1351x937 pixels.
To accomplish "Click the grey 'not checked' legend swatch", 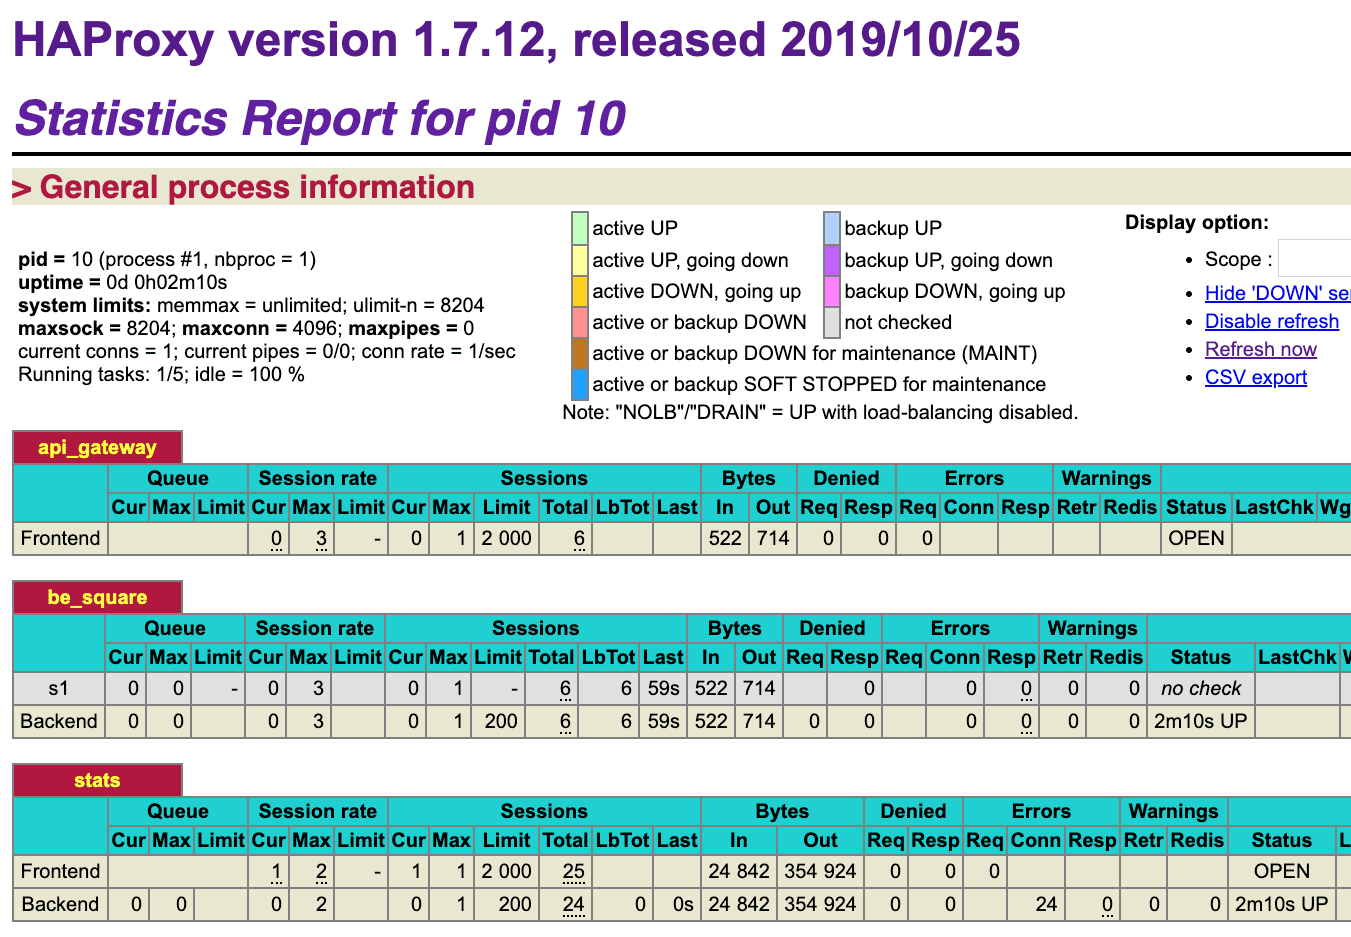I will click(832, 322).
